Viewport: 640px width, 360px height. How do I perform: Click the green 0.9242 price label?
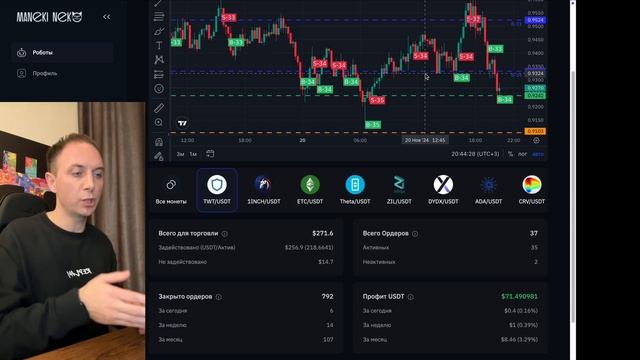click(535, 96)
